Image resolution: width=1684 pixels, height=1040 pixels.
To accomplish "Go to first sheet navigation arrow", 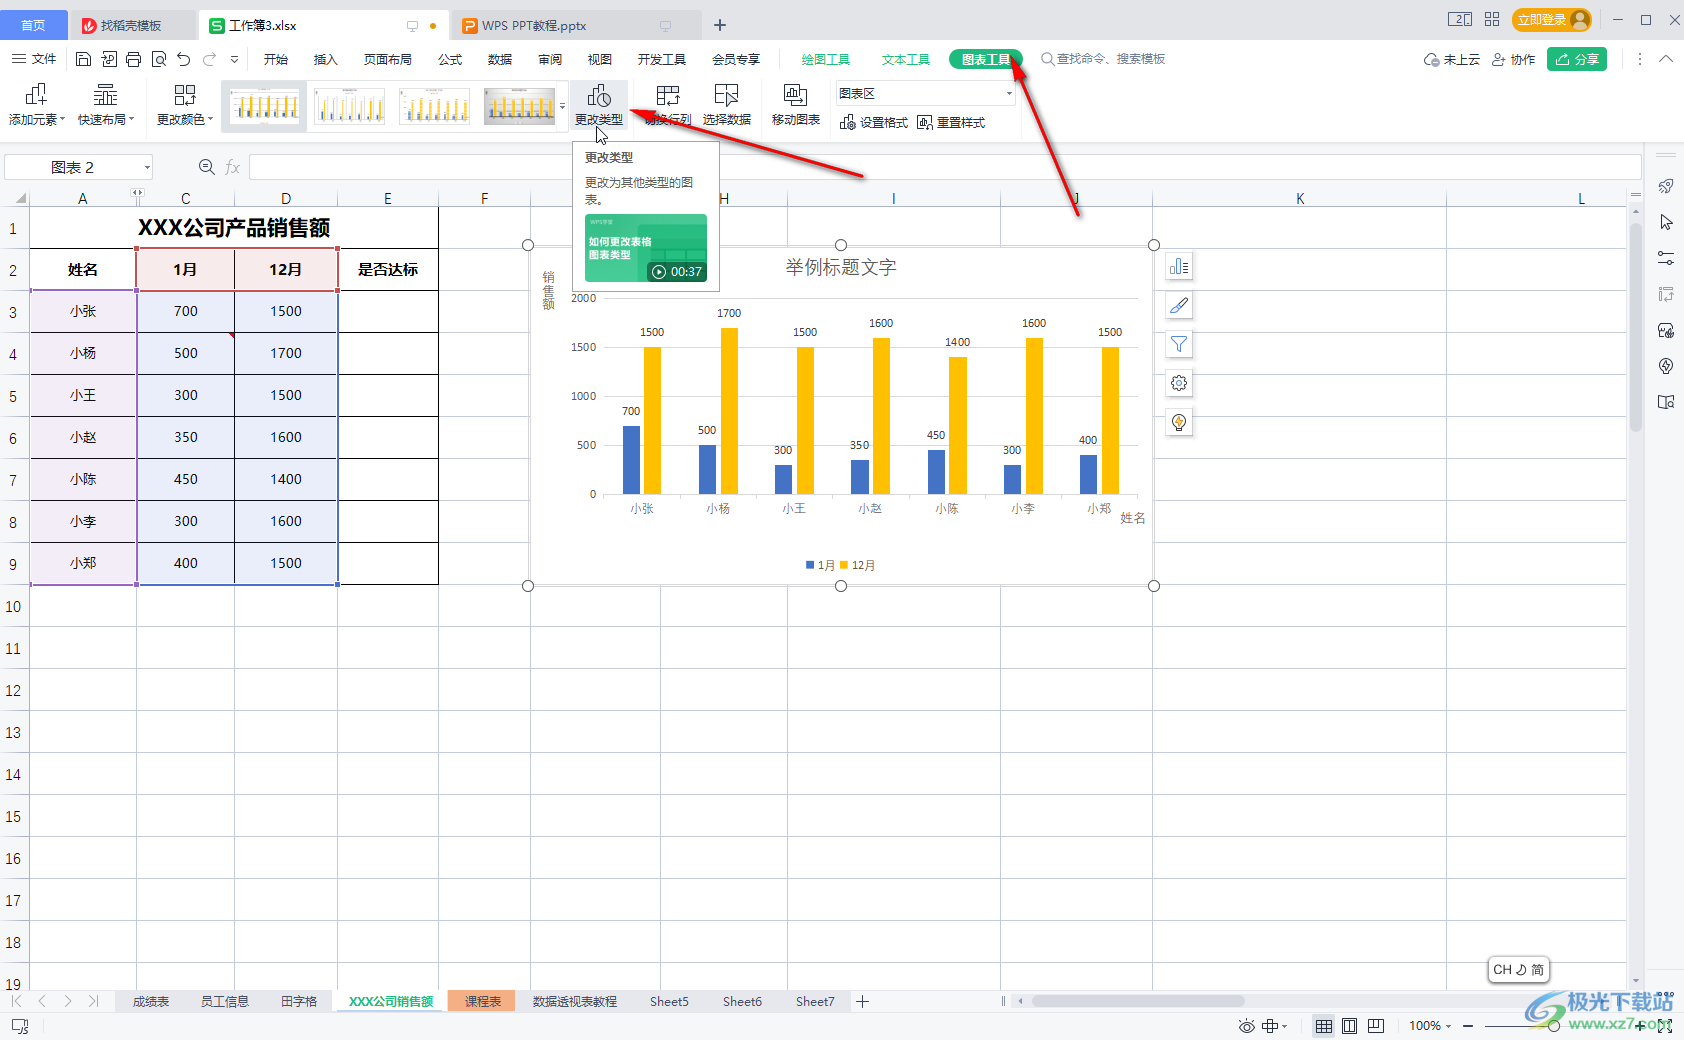I will click(16, 1001).
